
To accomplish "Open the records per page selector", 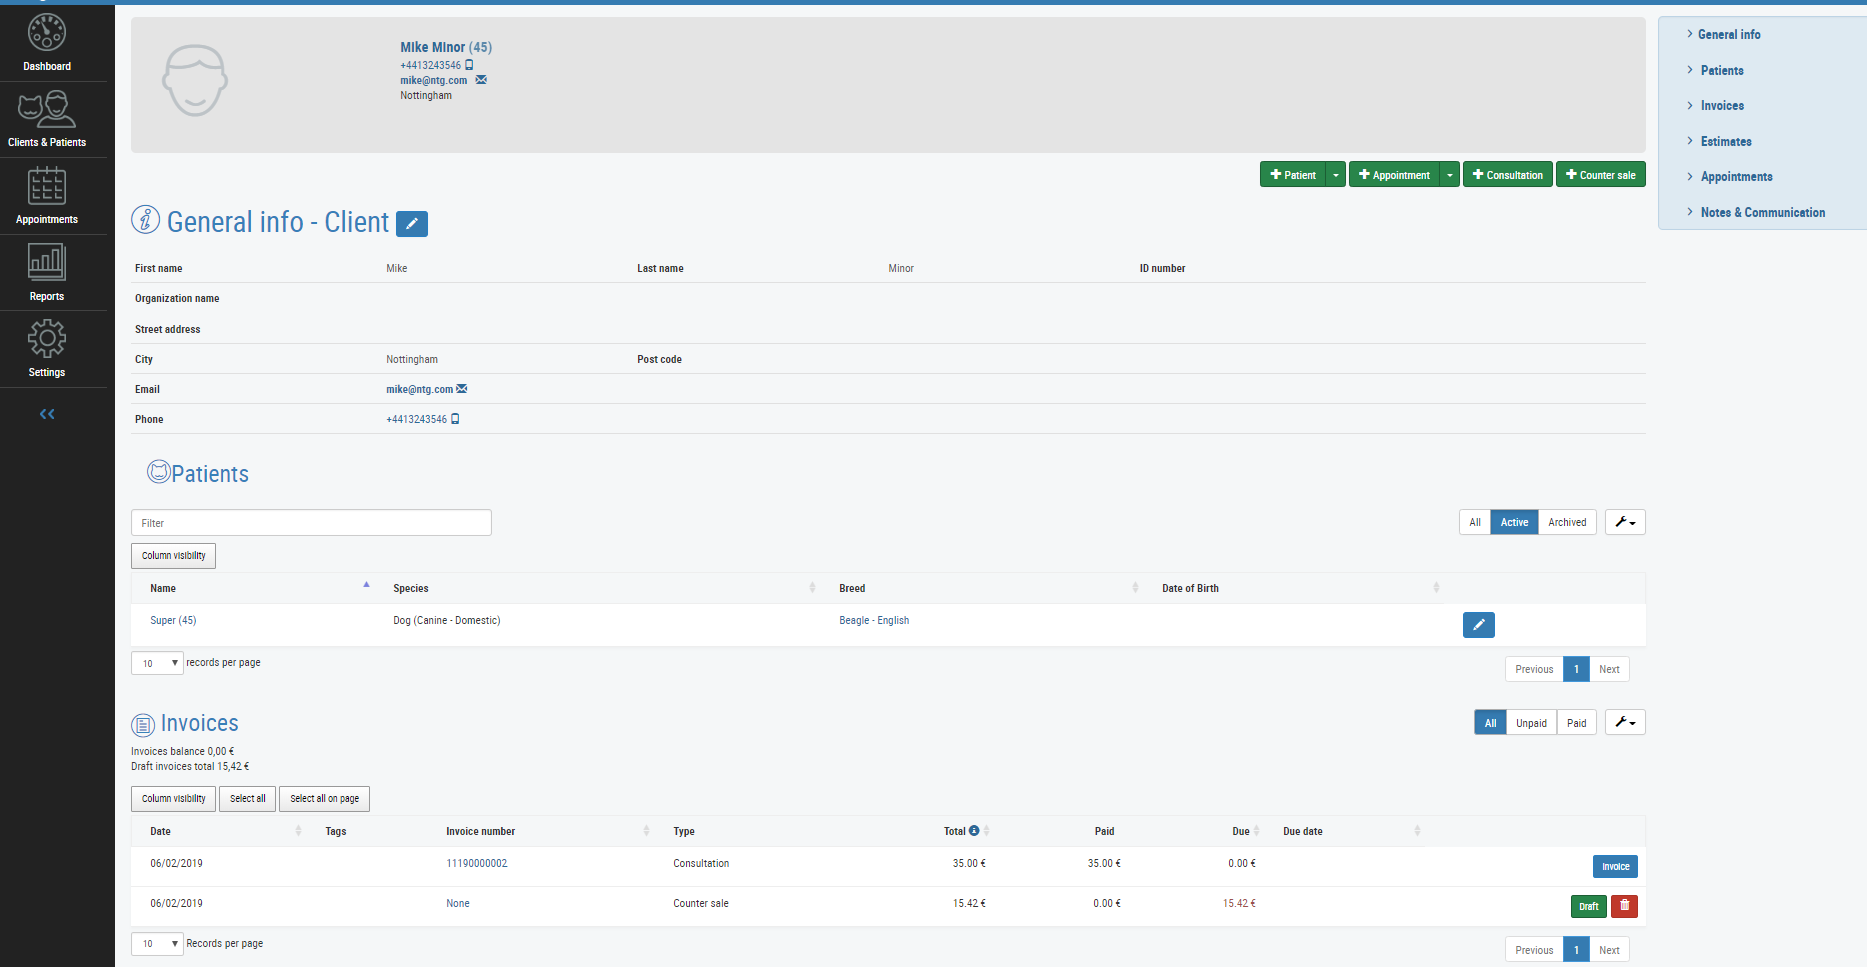I will point(156,662).
